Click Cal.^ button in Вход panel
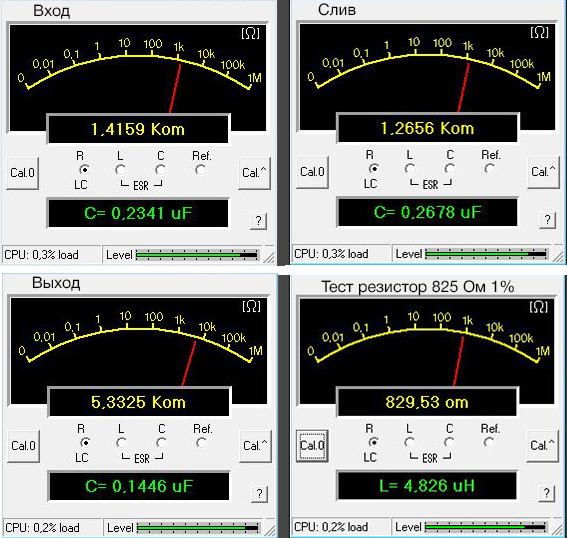567x538 pixels. click(x=255, y=173)
